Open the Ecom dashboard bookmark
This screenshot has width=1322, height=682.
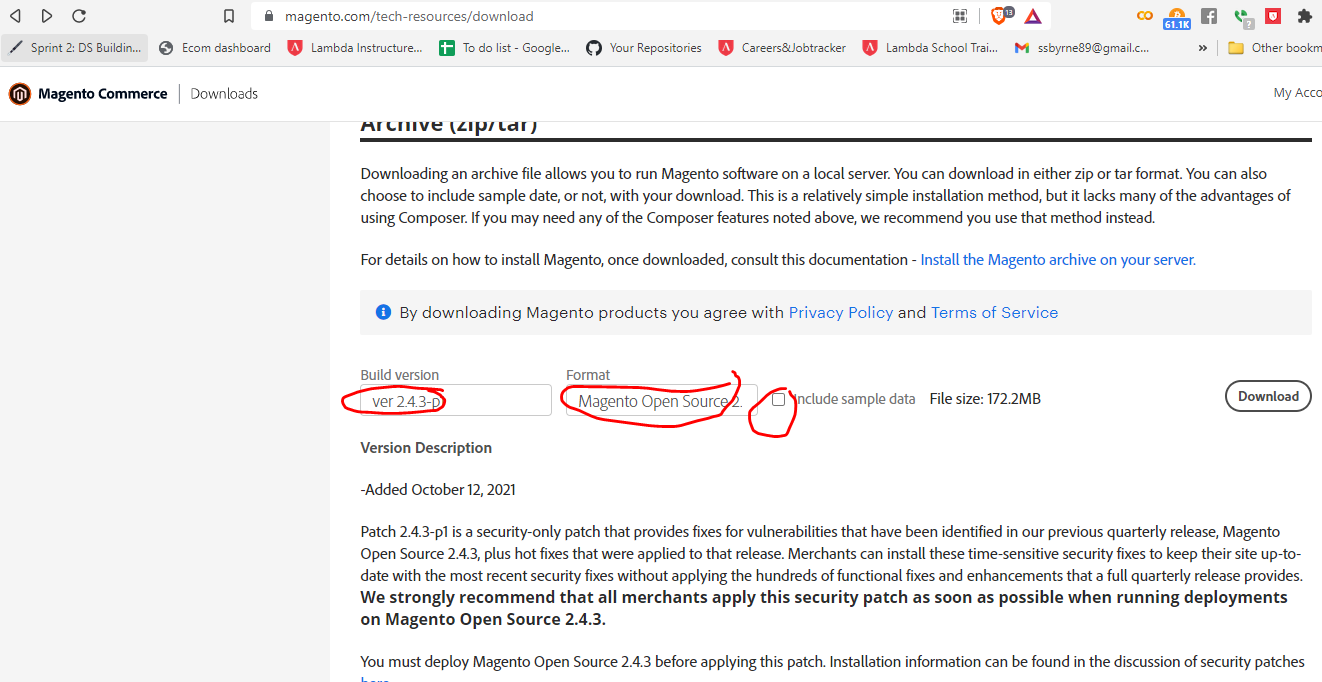(x=215, y=47)
